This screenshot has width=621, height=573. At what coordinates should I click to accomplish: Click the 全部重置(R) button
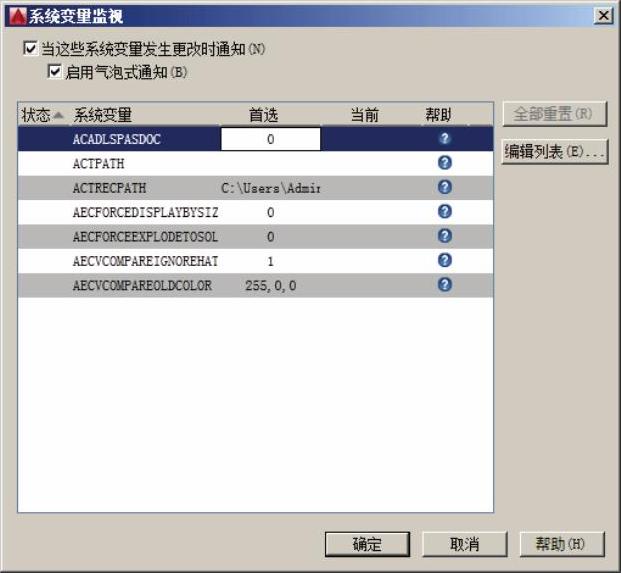pos(554,114)
